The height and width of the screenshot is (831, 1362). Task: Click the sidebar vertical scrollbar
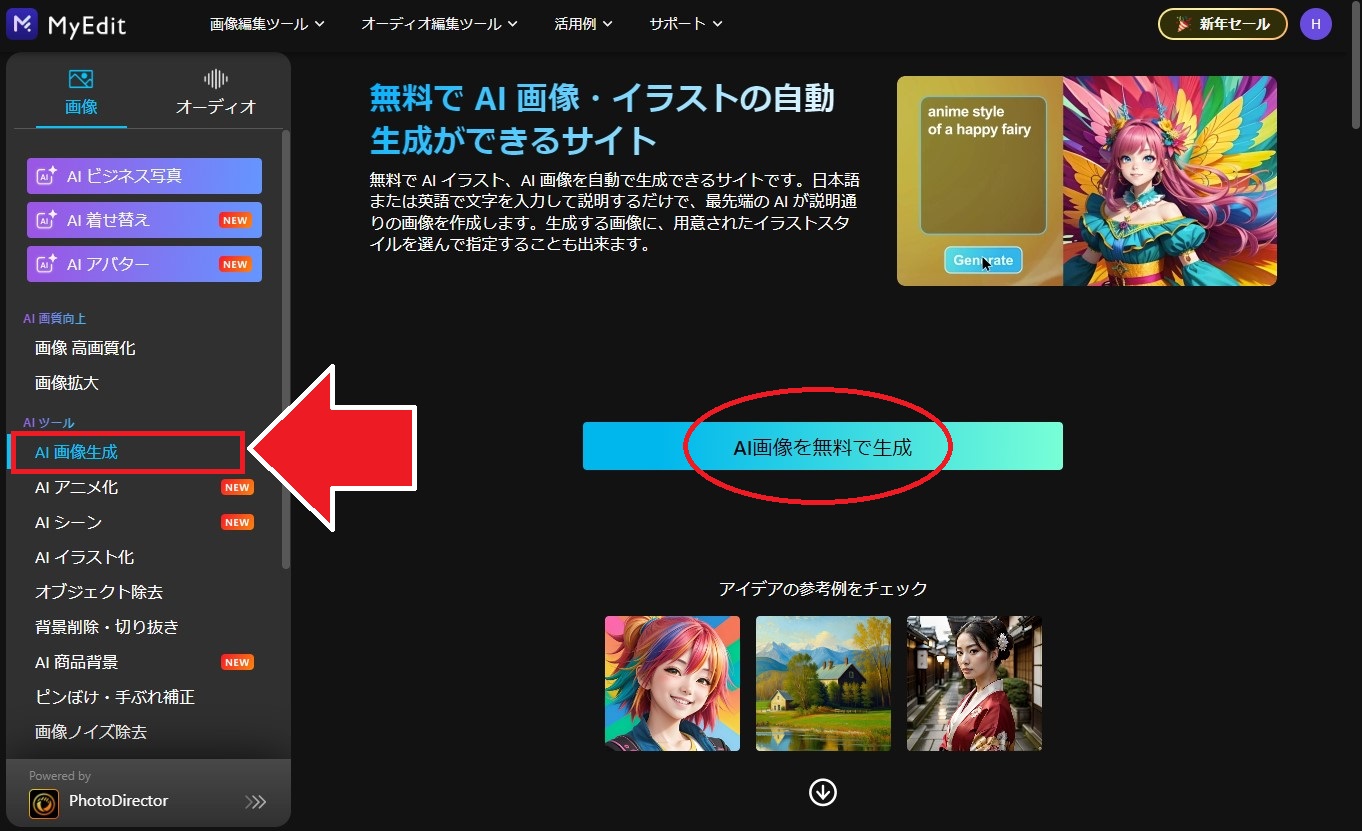point(286,350)
